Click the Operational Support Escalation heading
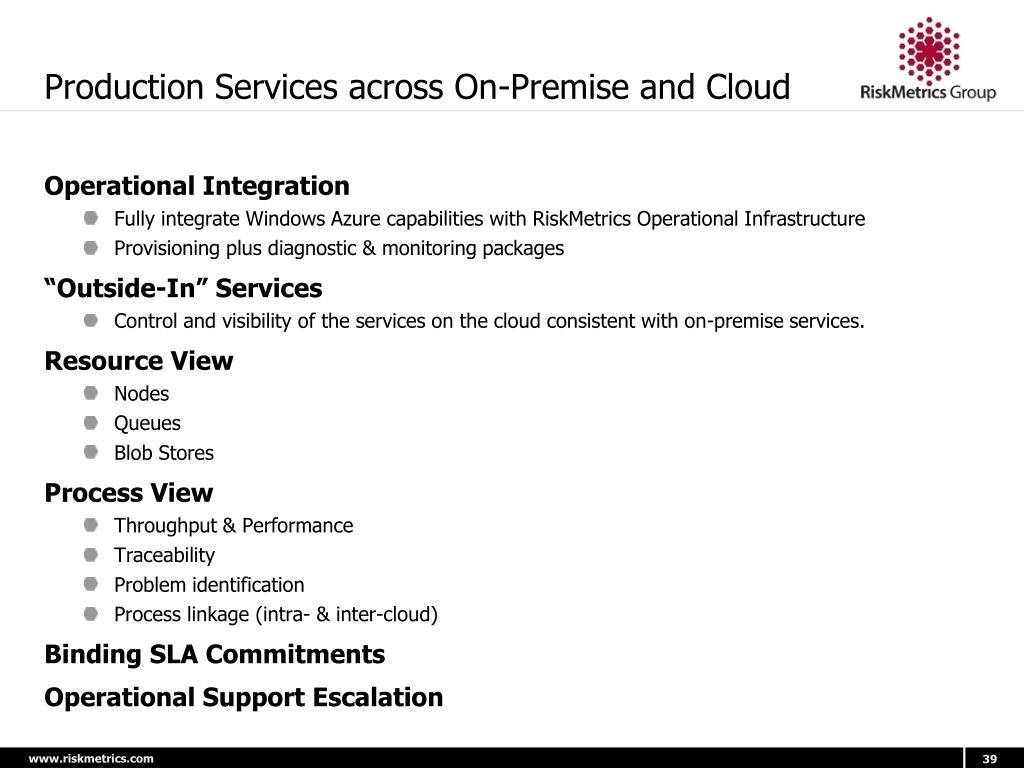The height and width of the screenshot is (768, 1024). (244, 697)
